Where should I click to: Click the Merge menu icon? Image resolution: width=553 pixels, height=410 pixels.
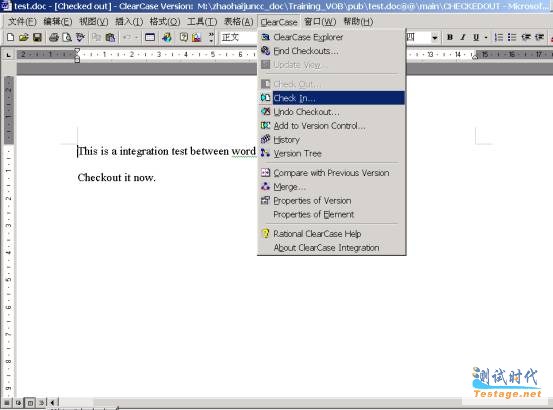tap(266, 186)
